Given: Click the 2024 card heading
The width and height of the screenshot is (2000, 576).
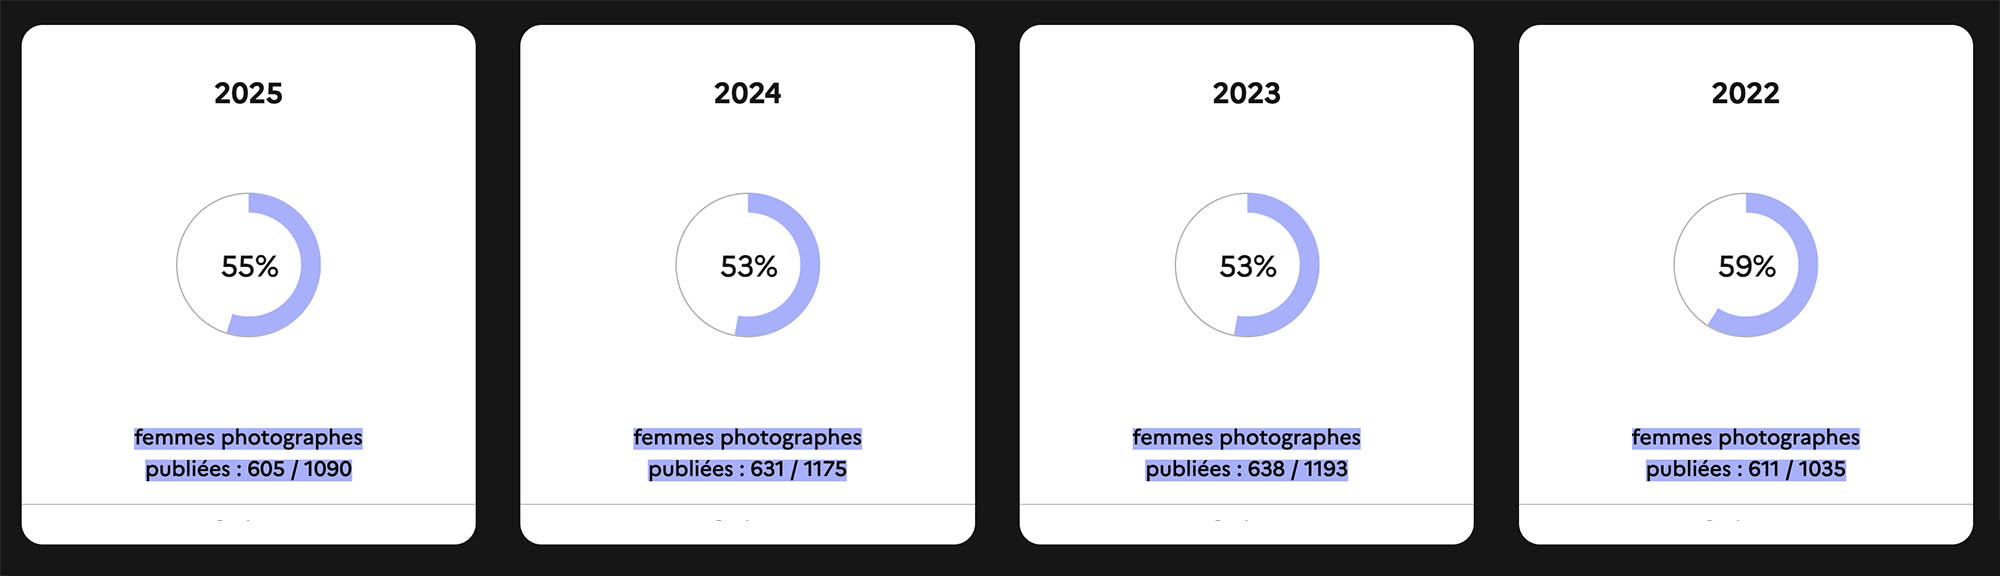Looking at the screenshot, I should pyautogui.click(x=747, y=93).
